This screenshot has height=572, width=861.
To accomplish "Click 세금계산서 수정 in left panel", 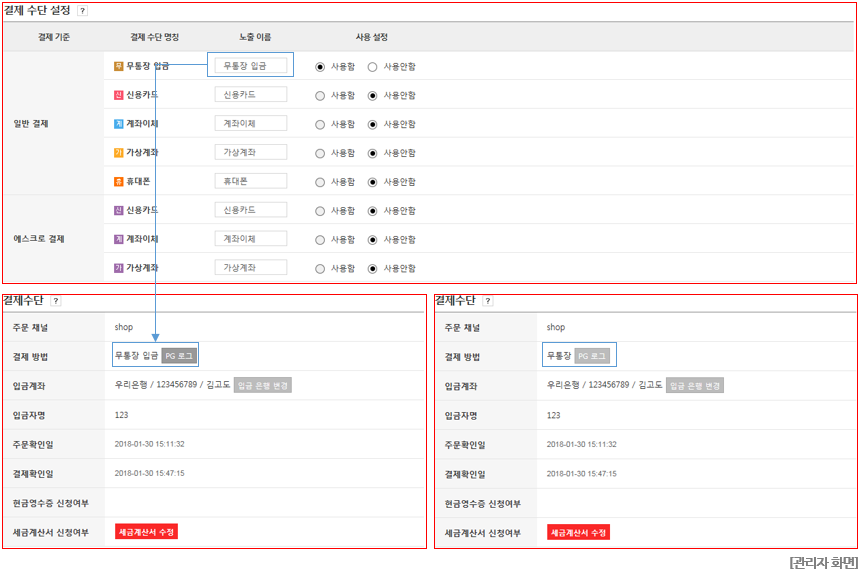I will pyautogui.click(x=147, y=532).
